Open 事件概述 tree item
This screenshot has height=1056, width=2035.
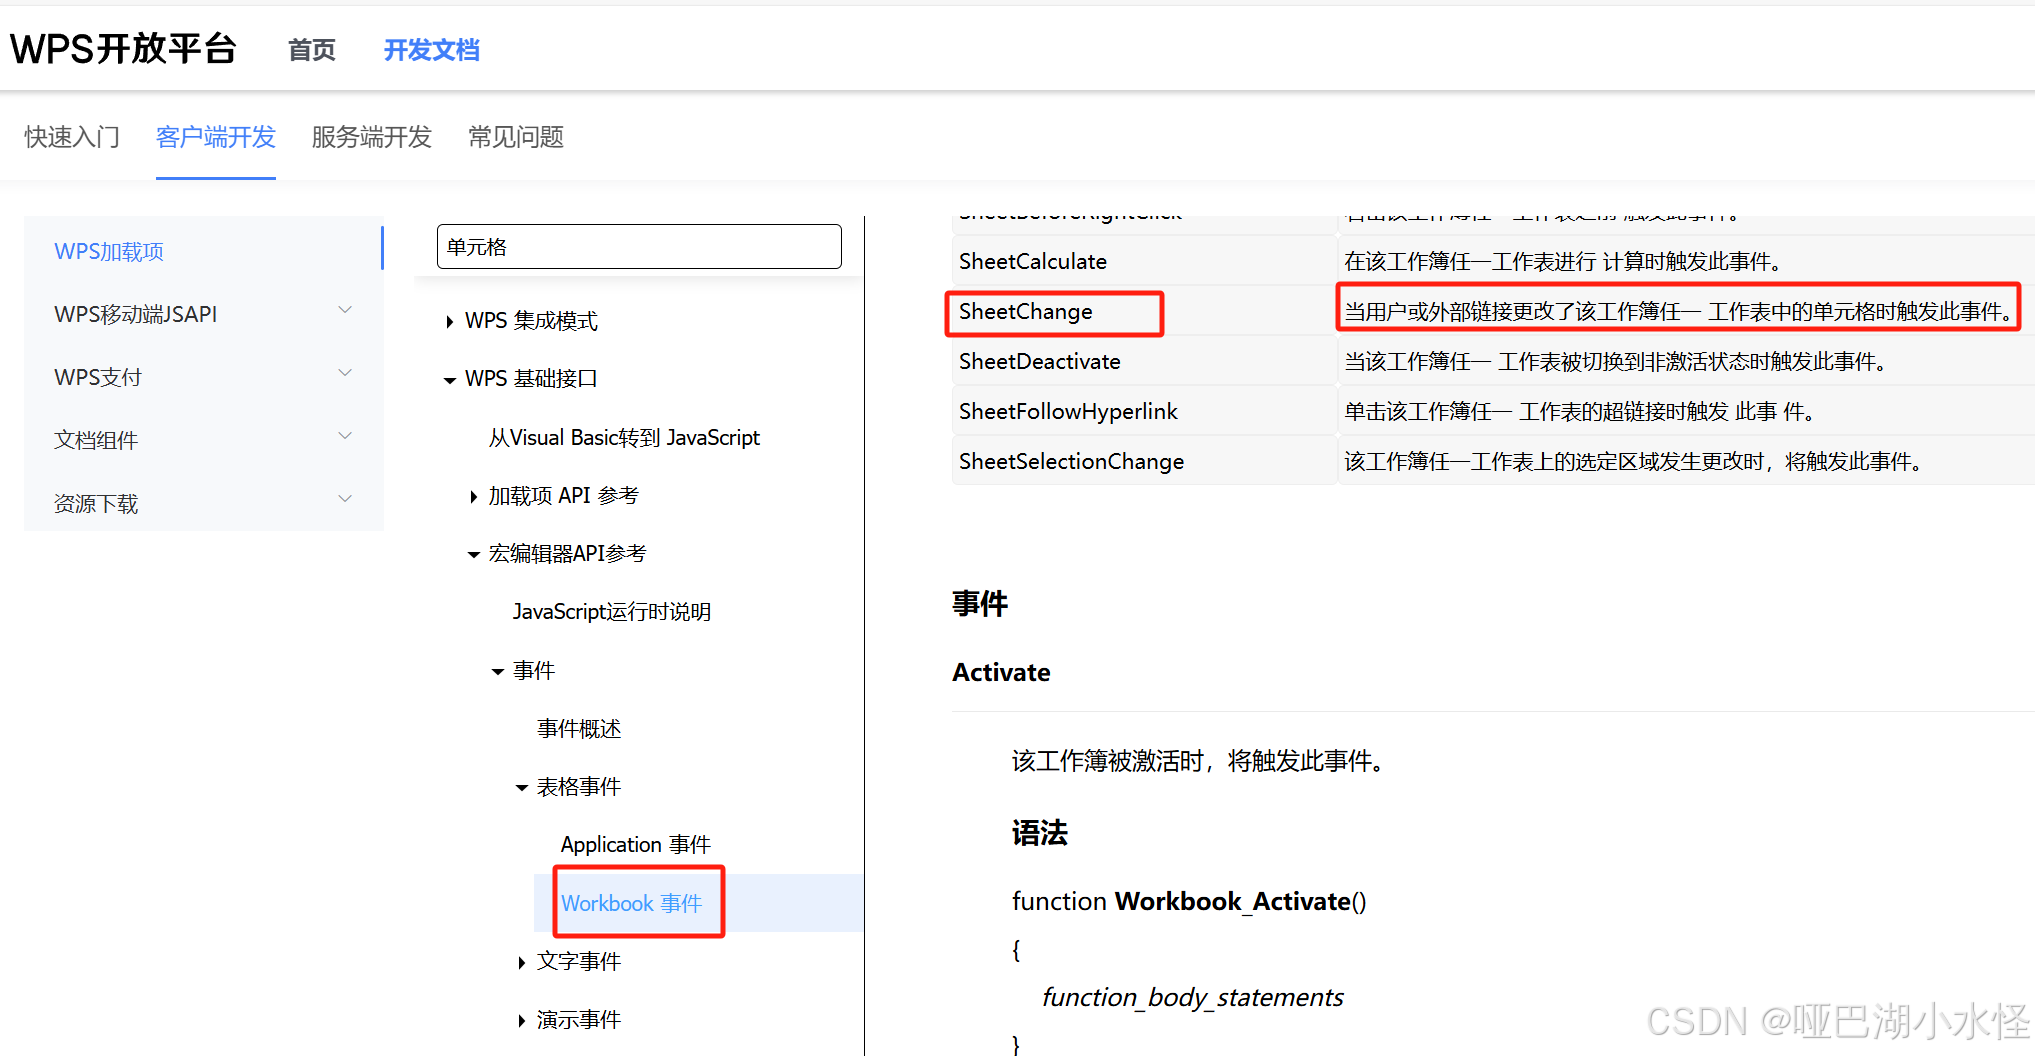click(x=579, y=728)
